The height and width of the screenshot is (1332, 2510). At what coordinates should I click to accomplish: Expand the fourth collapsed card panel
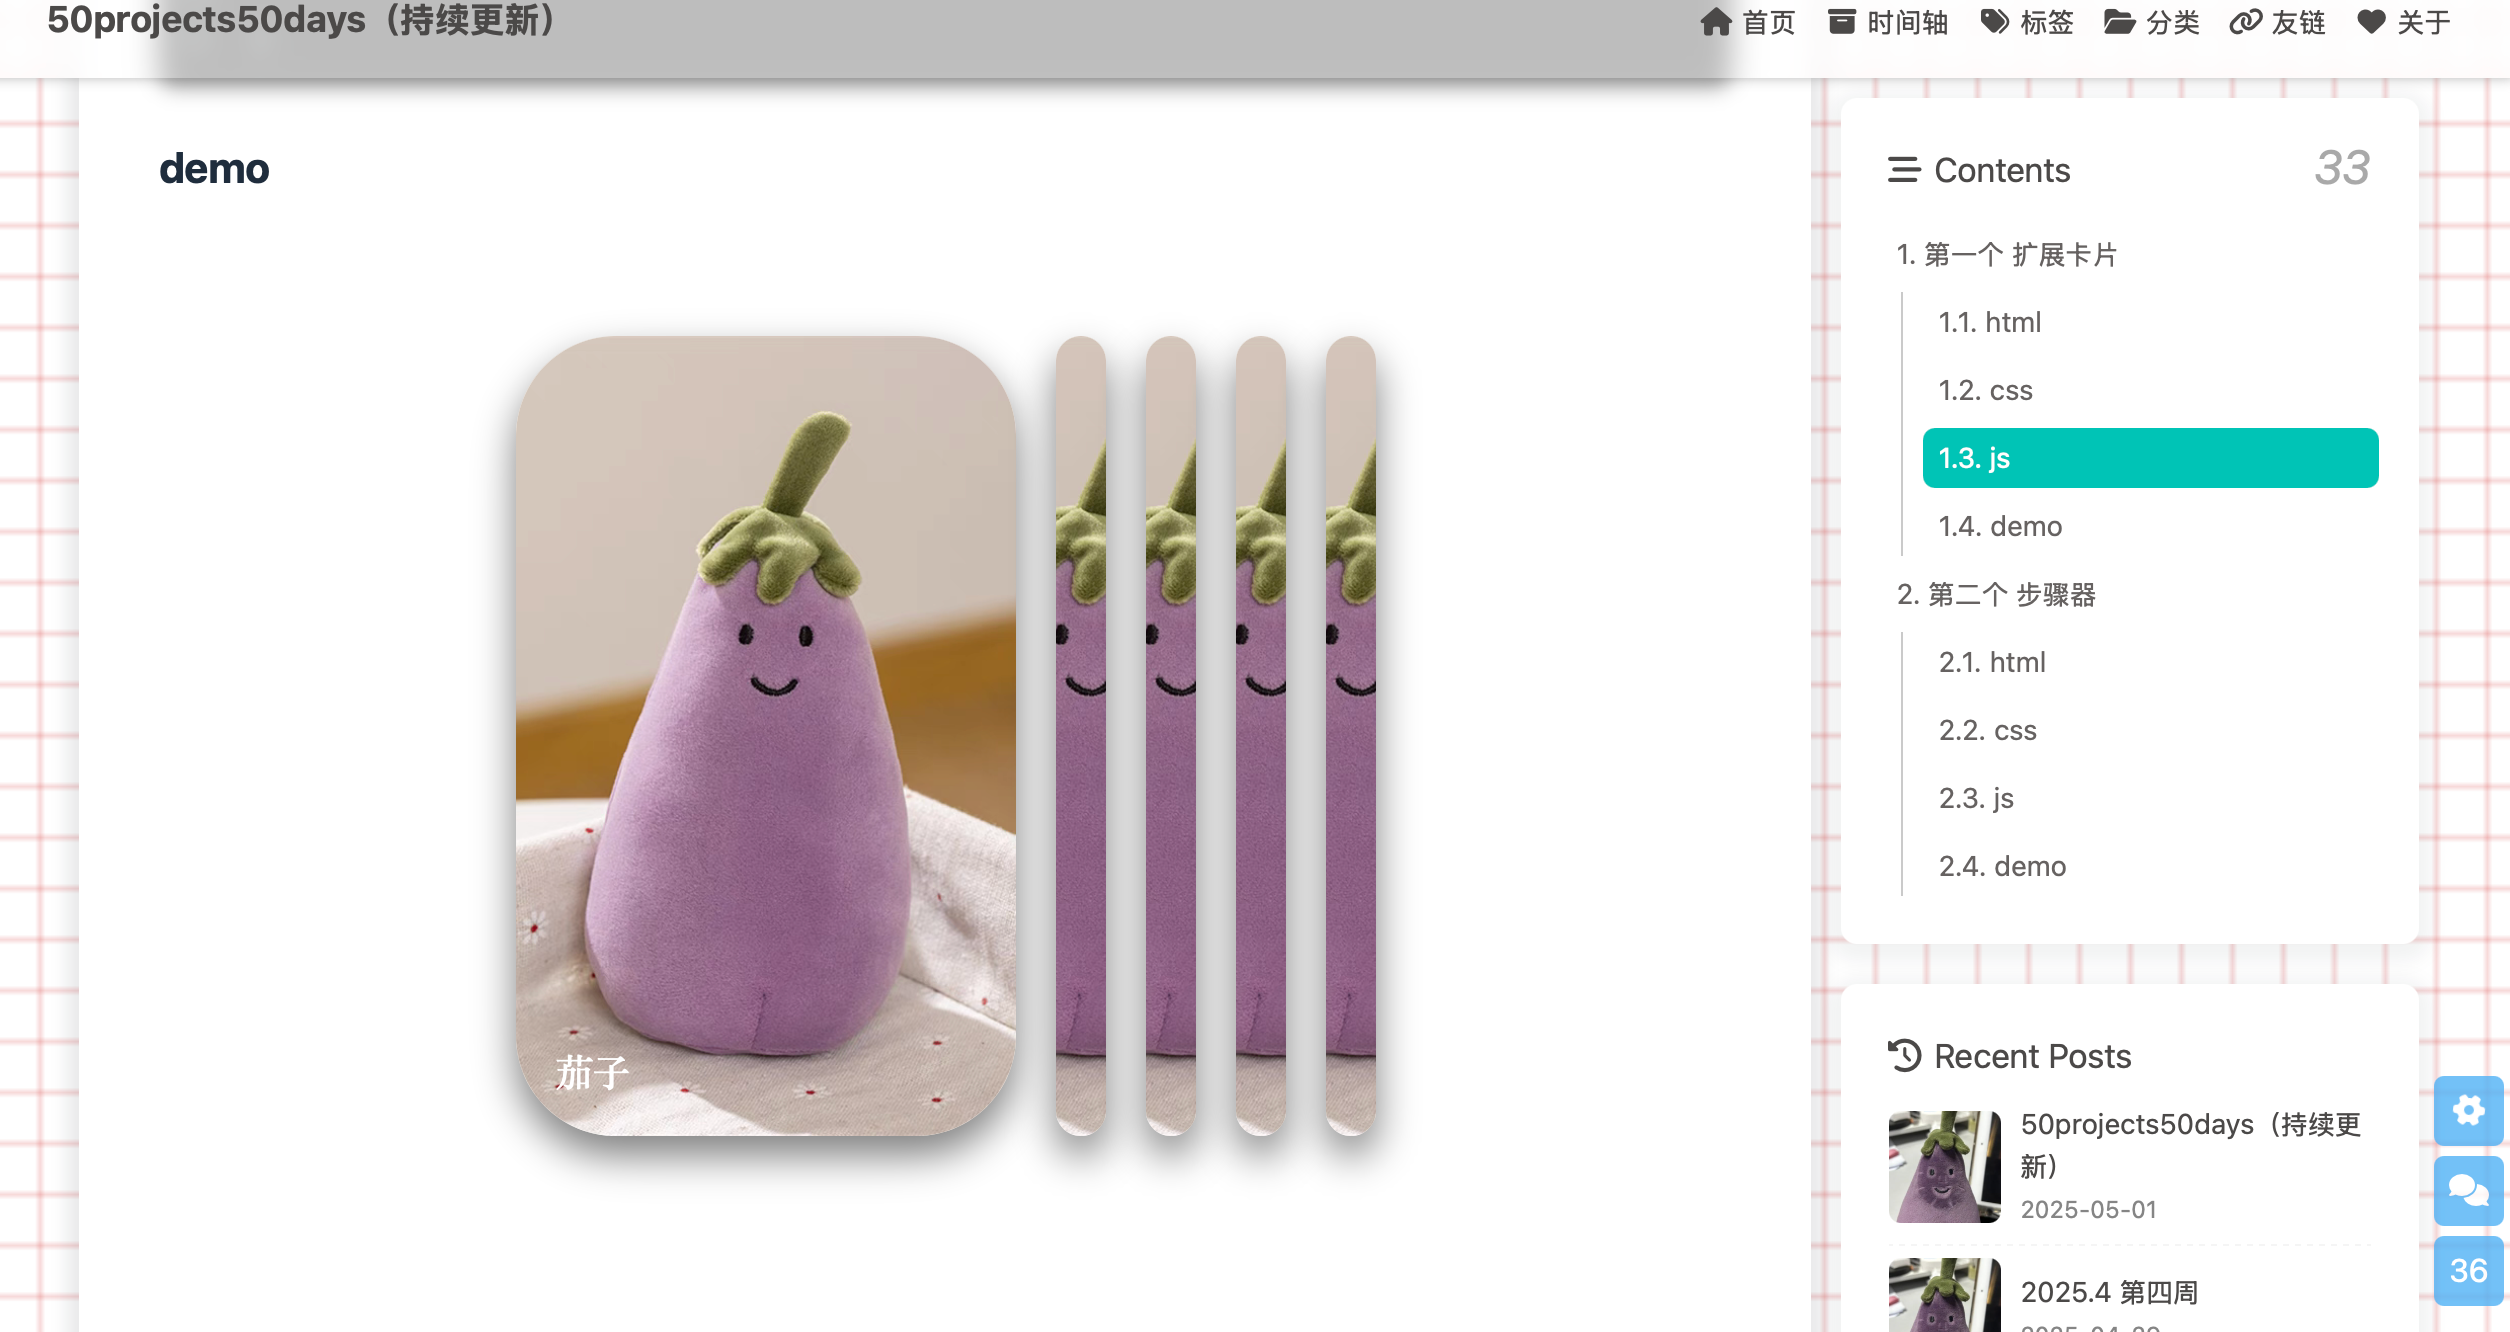coord(1351,735)
